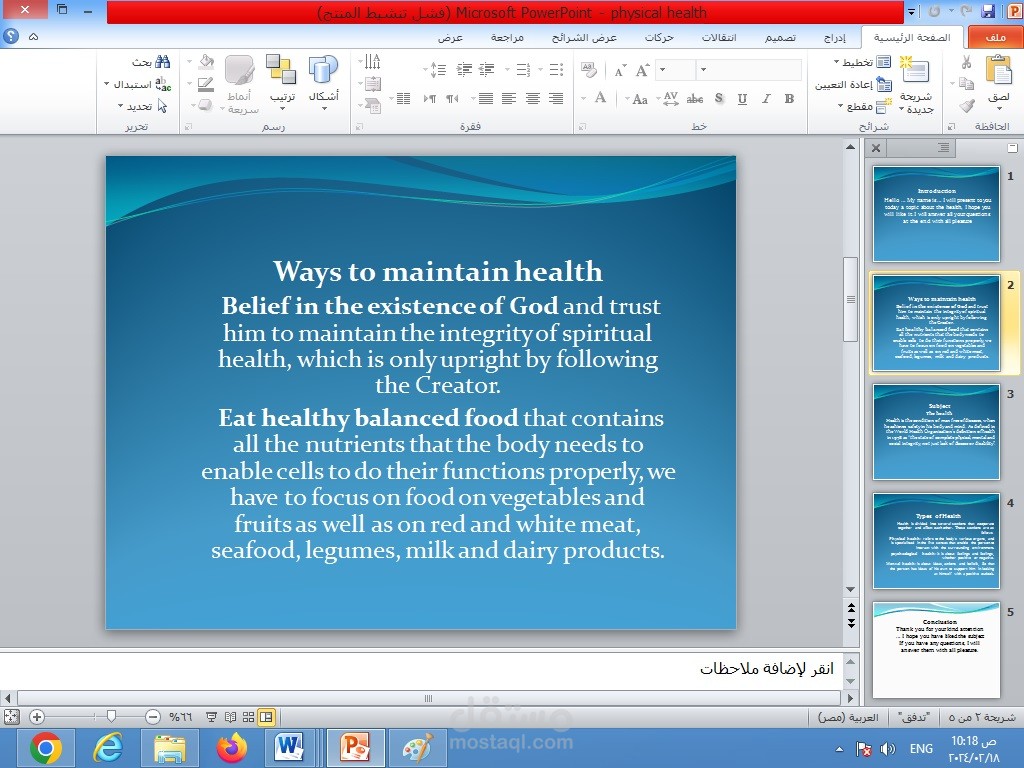1024x768 pixels.
Task: Open the Review (مراجعة) tab
Action: click(507, 38)
